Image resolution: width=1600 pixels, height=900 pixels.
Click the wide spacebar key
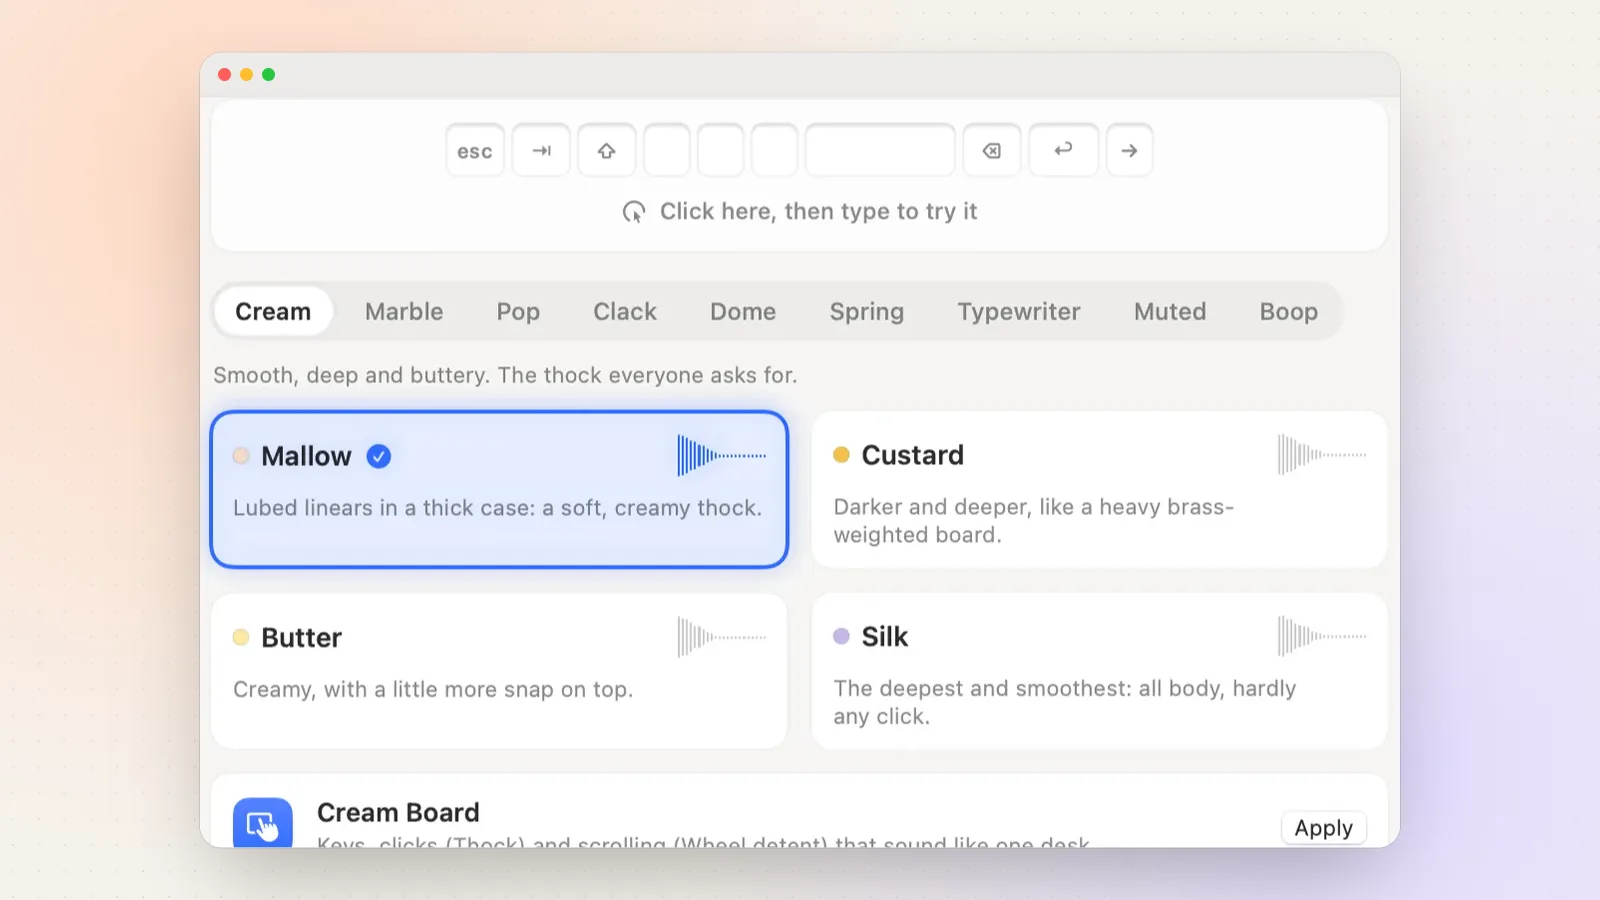pos(880,151)
